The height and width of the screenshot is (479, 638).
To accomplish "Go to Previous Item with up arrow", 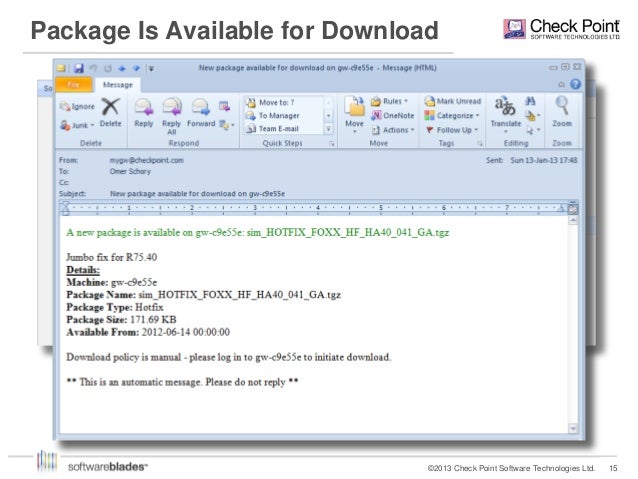I will [122, 68].
